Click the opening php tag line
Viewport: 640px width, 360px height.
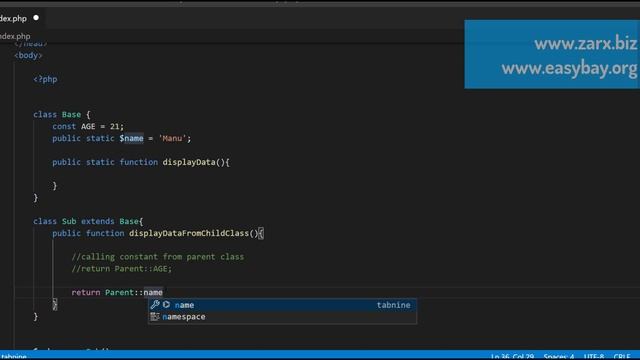point(45,79)
